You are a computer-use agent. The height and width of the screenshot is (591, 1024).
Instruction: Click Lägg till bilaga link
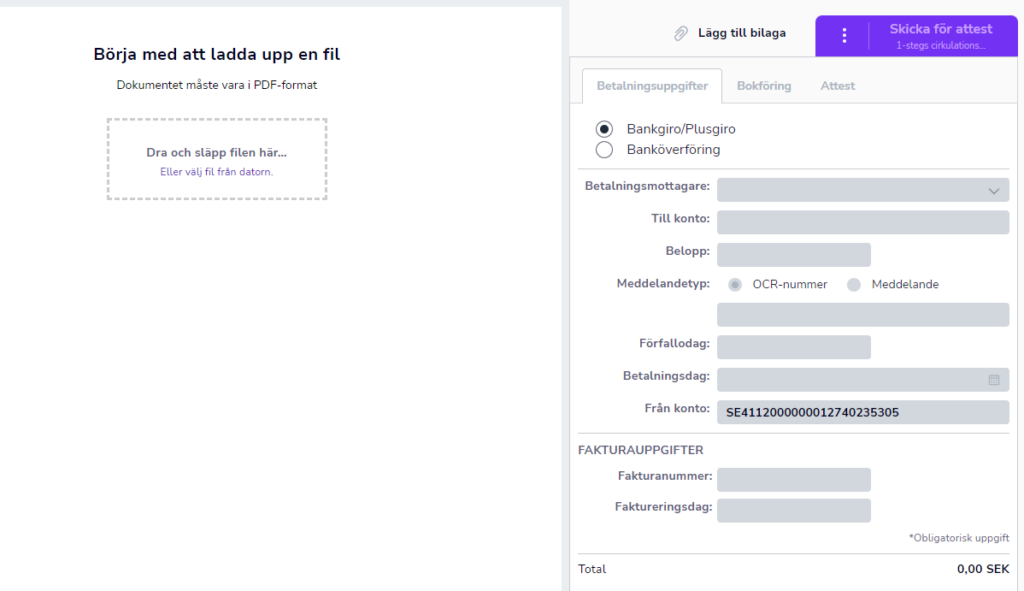pyautogui.click(x=742, y=33)
